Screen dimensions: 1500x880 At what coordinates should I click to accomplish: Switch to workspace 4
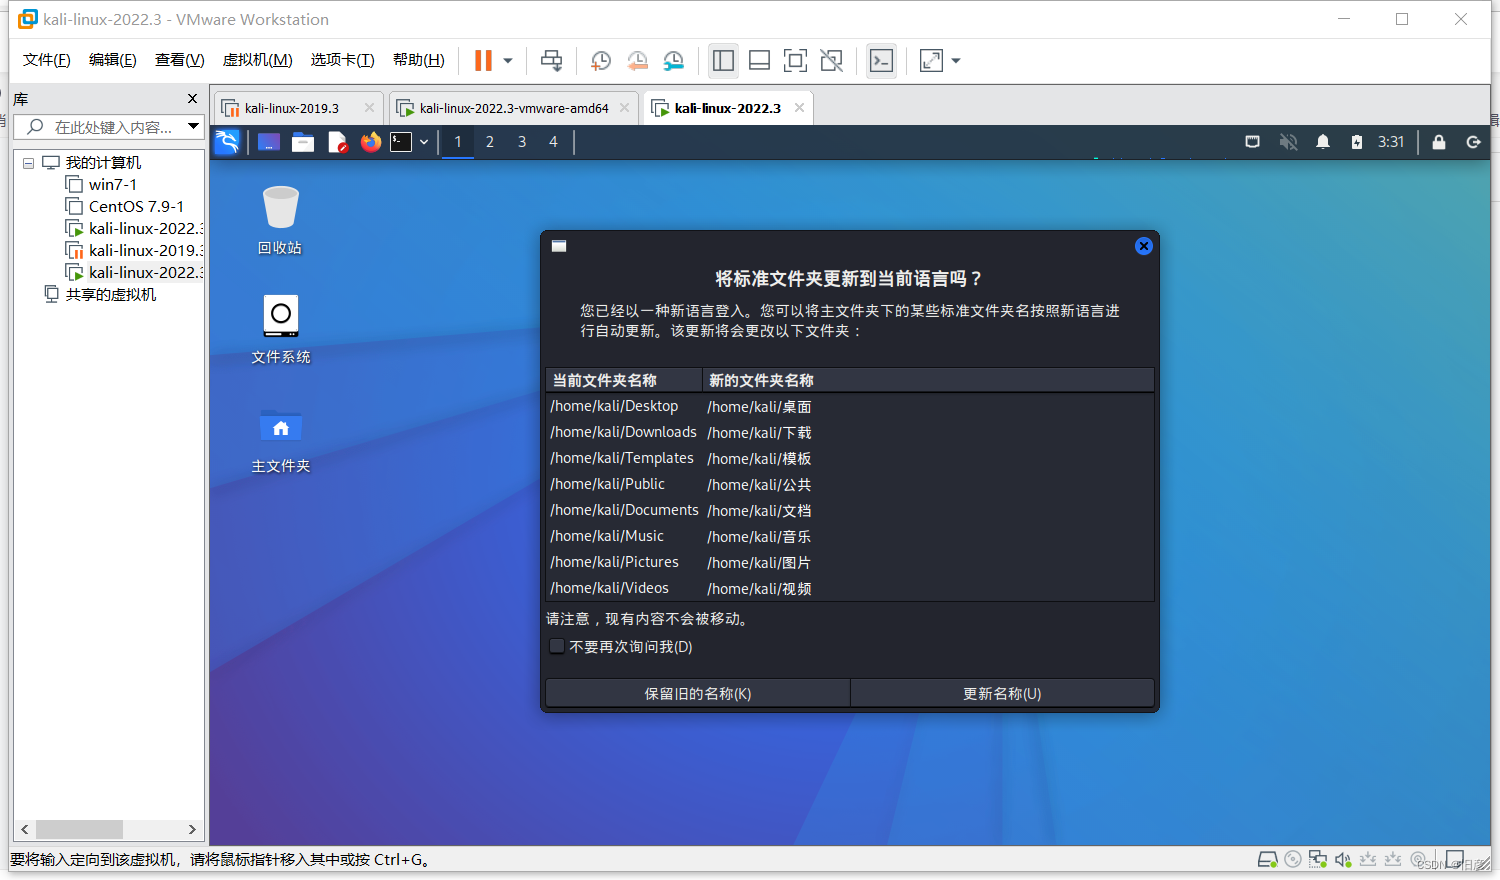pyautogui.click(x=553, y=142)
